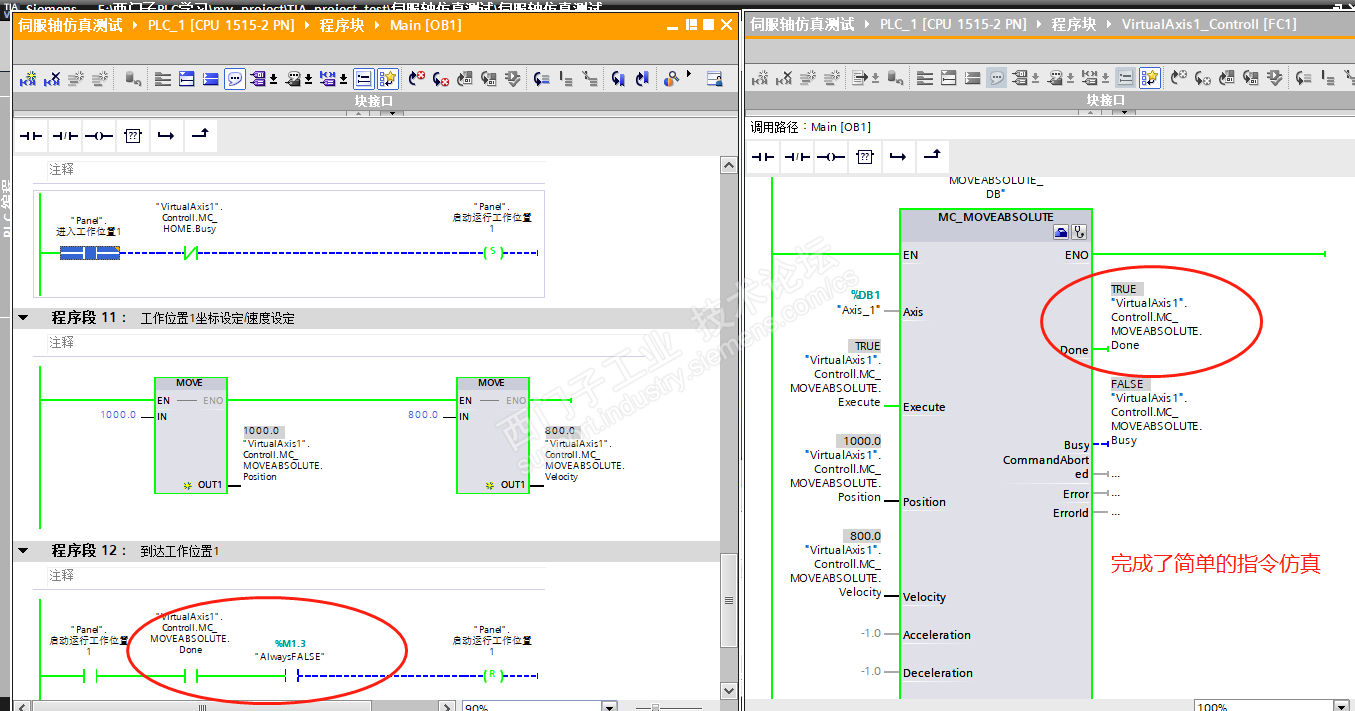
Task: Insert coil instruction in Main window favorites
Action: coord(99,135)
